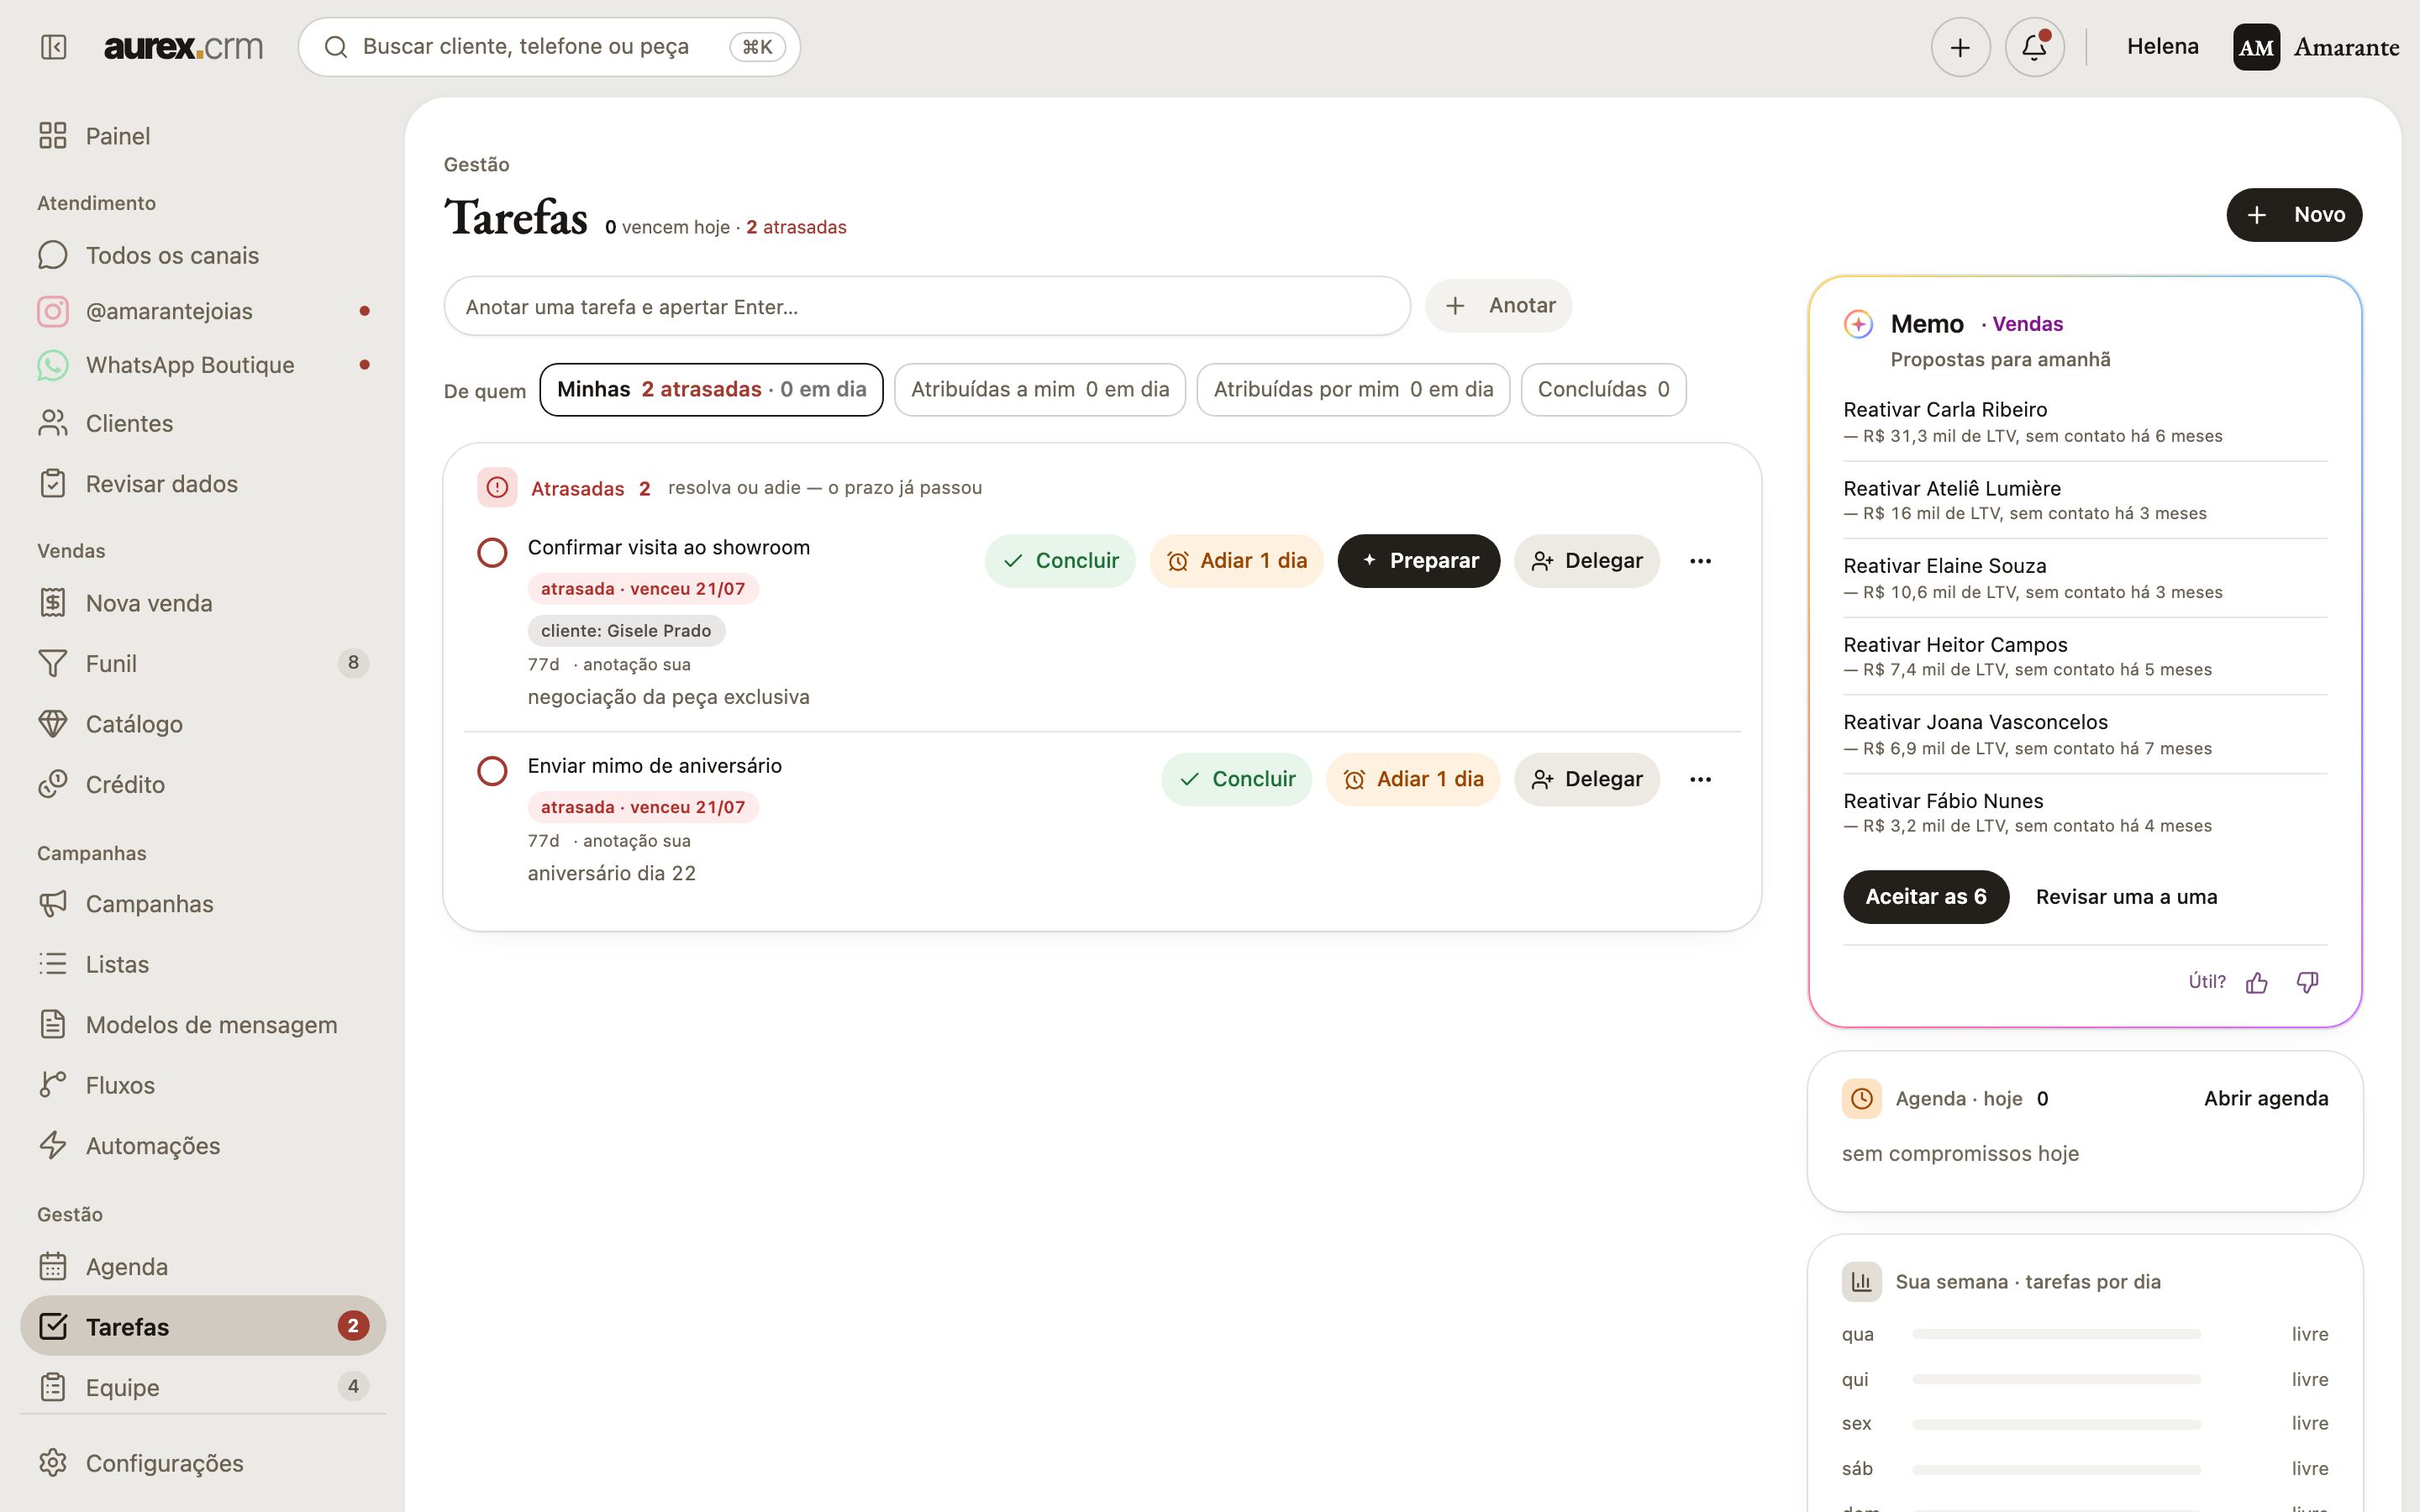Screen dimensions: 2420x1512
Task: Open Automações in the sidebar
Action: pyautogui.click(x=203, y=1146)
